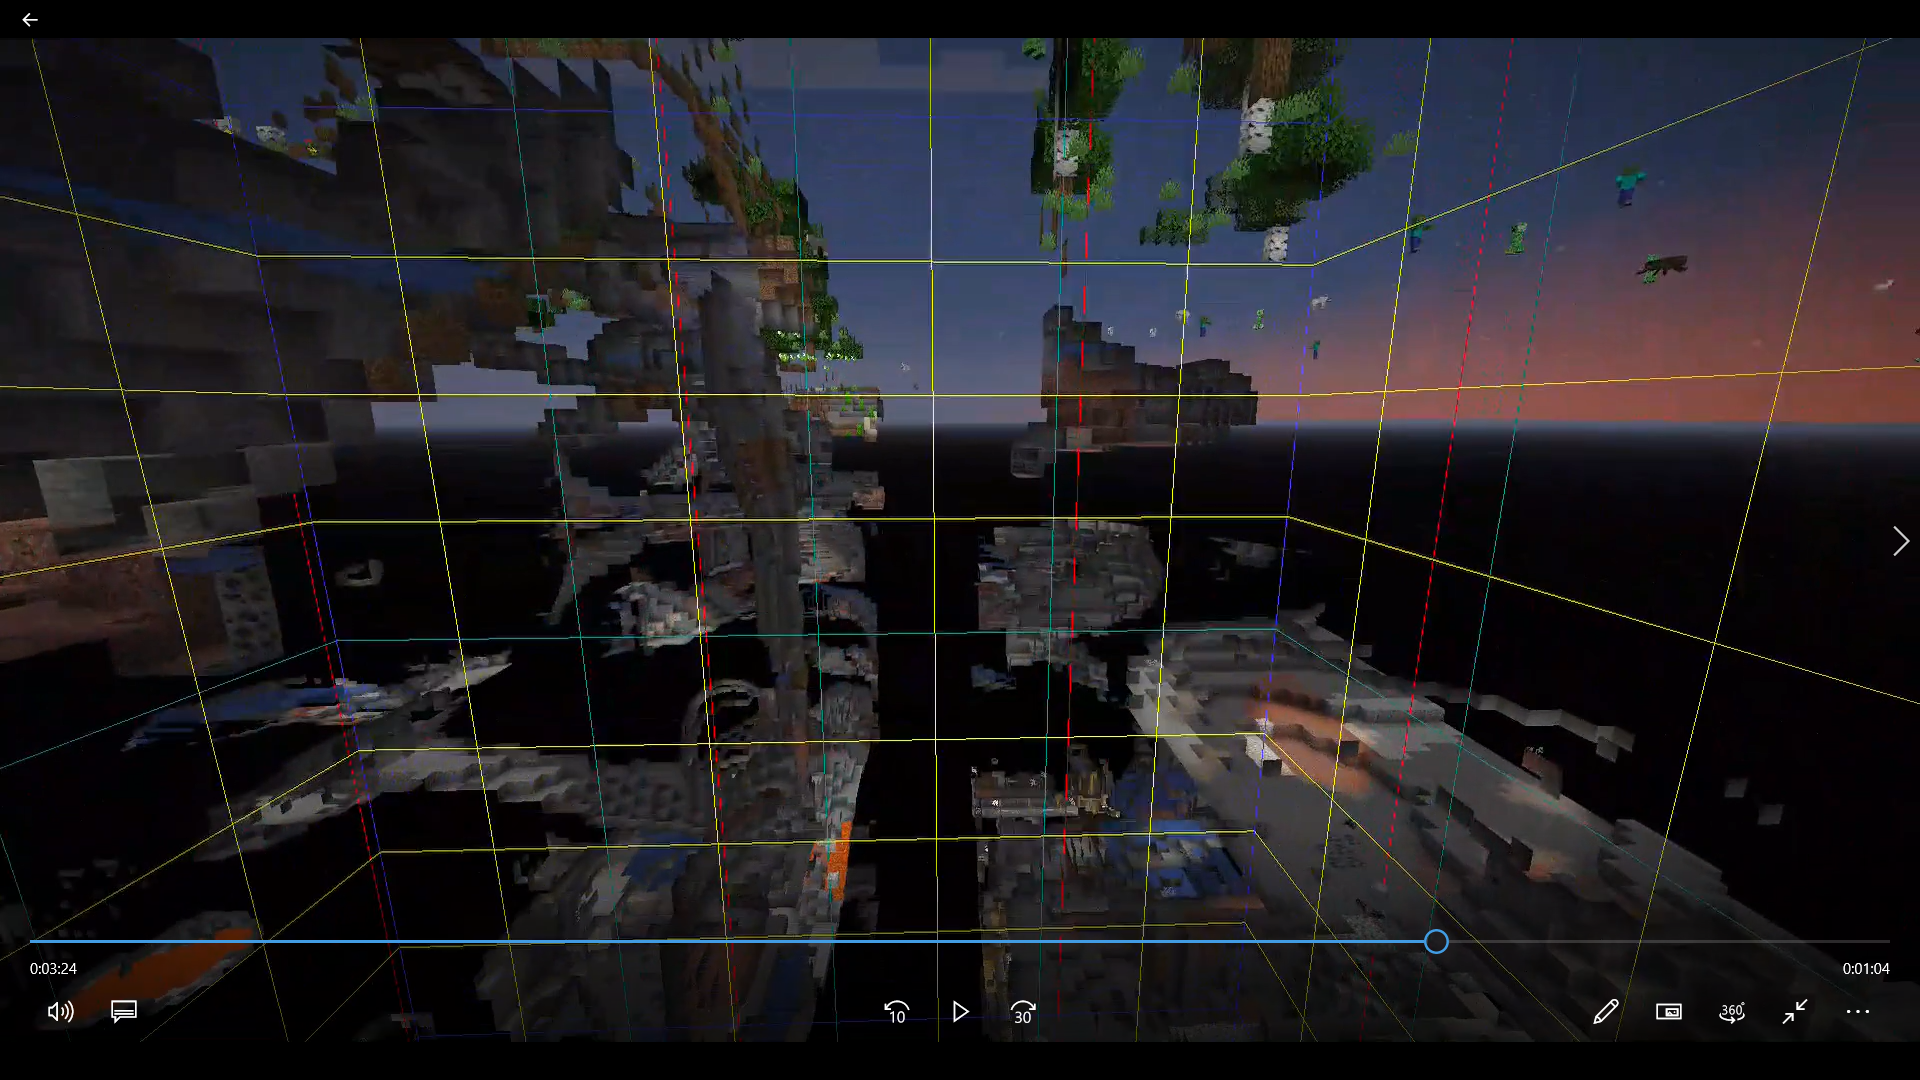Click elapsed time 0:03:24

(x=53, y=968)
